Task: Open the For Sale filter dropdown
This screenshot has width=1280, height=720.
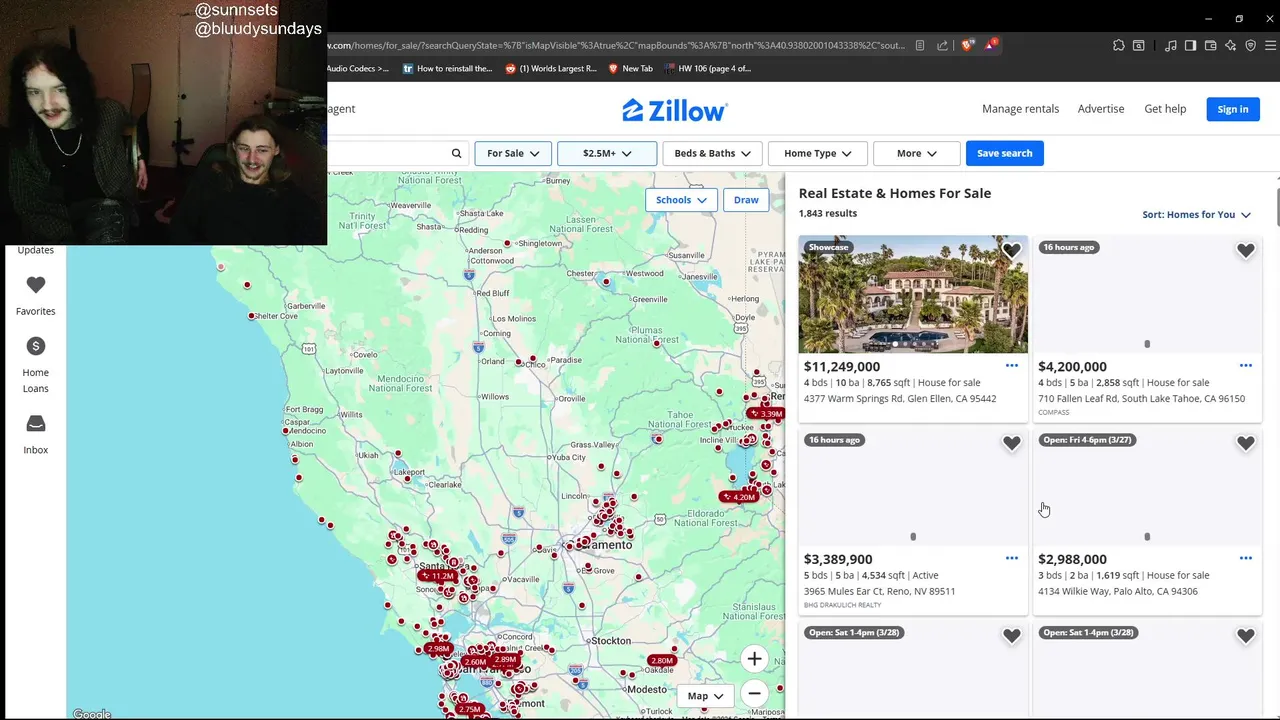Action: 513,153
